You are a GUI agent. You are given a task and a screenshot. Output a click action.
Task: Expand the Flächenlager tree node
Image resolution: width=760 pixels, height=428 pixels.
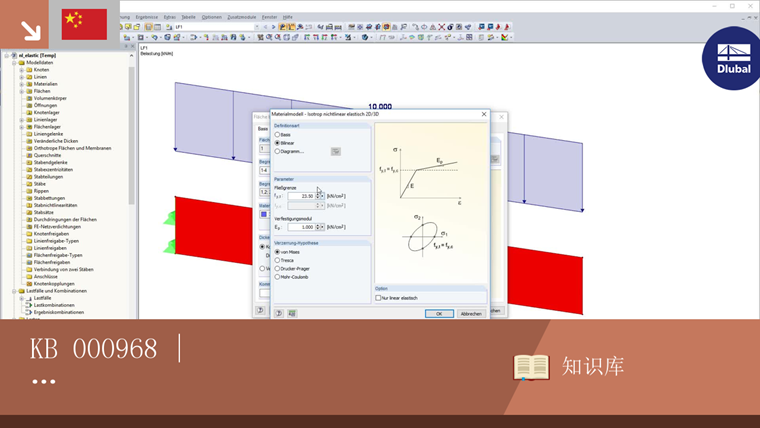click(x=21, y=127)
